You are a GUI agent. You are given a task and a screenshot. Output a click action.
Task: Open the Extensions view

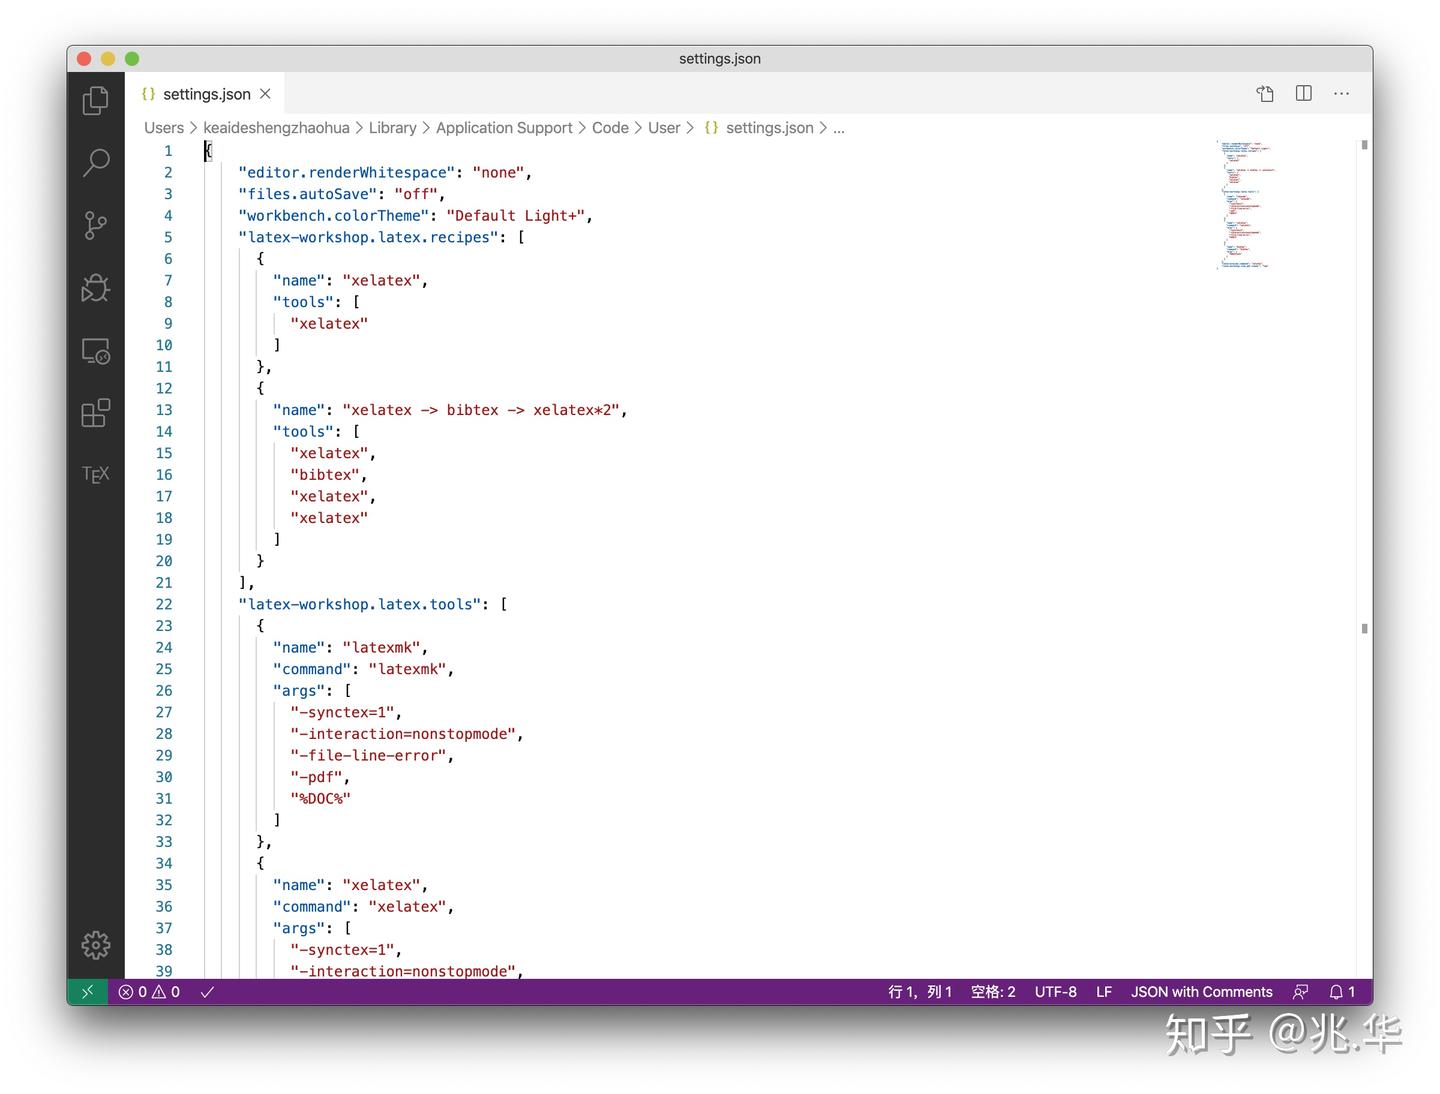(x=95, y=412)
